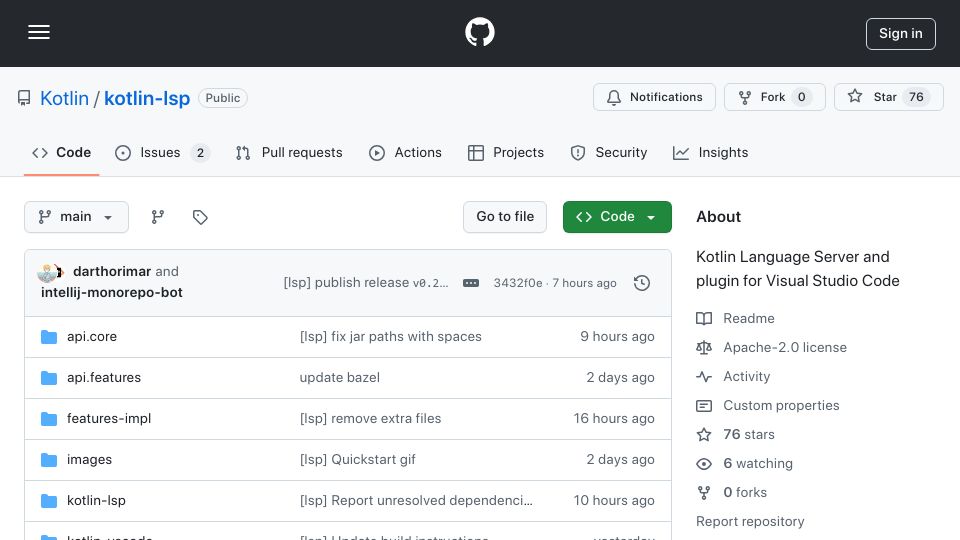Star the kotlin-lsp repository
Screen dimensions: 960x540
click(888, 97)
